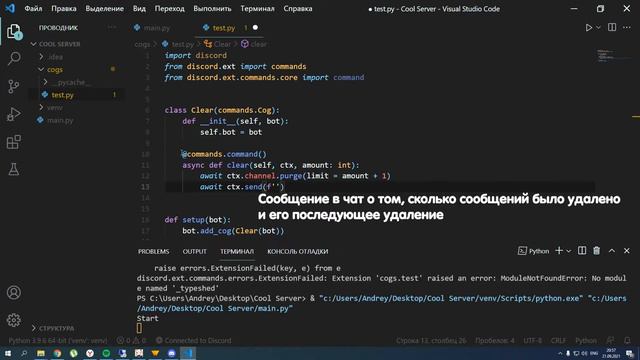640x360 pixels.
Task: Select the Python terminal shell label
Action: [533, 251]
